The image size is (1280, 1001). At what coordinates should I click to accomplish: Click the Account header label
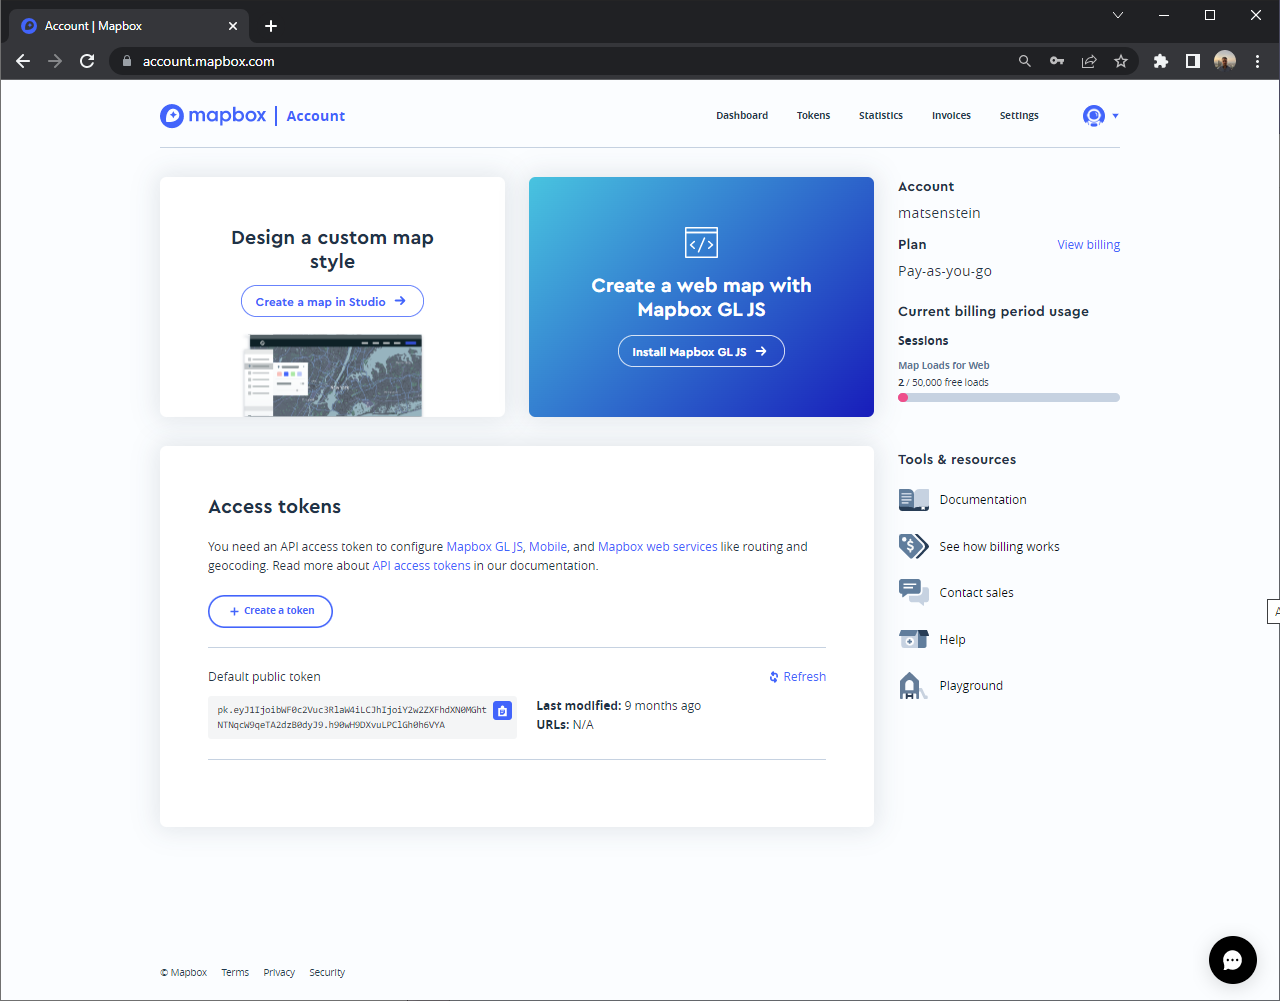315,116
